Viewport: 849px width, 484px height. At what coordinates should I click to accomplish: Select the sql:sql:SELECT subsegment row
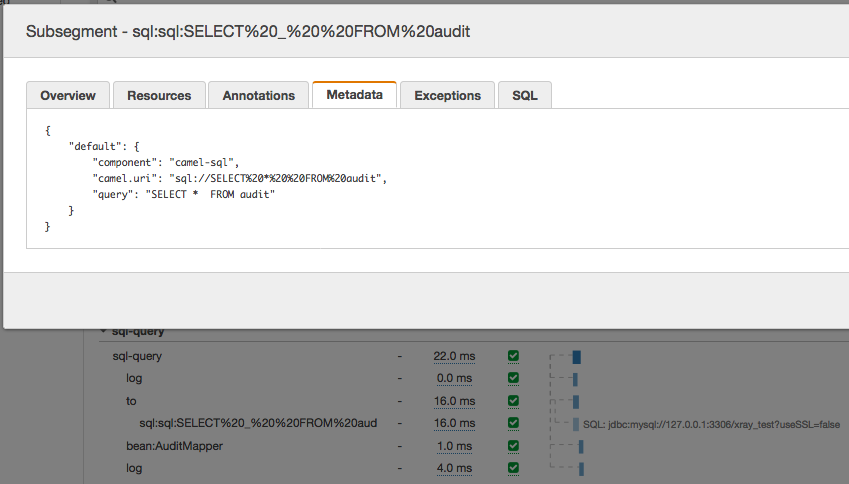tap(258, 423)
